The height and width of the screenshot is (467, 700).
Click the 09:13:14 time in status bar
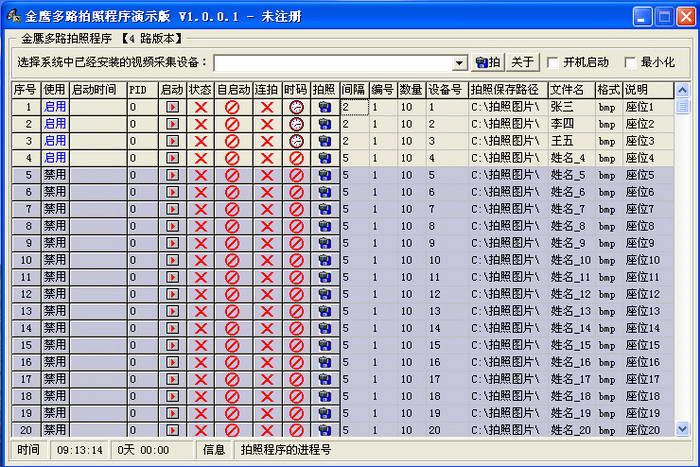click(x=79, y=450)
